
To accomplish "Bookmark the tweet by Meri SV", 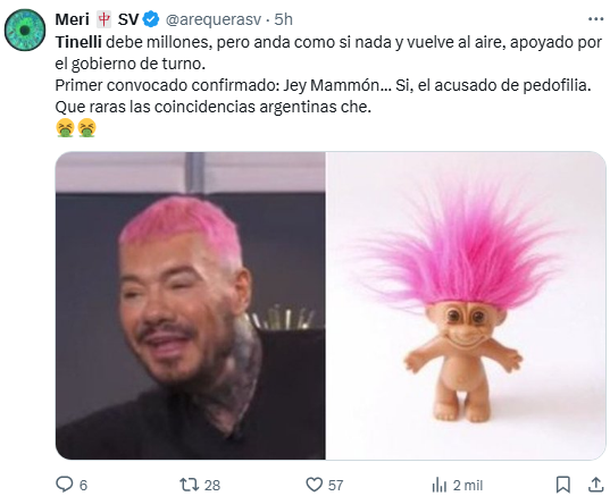I will 563,485.
